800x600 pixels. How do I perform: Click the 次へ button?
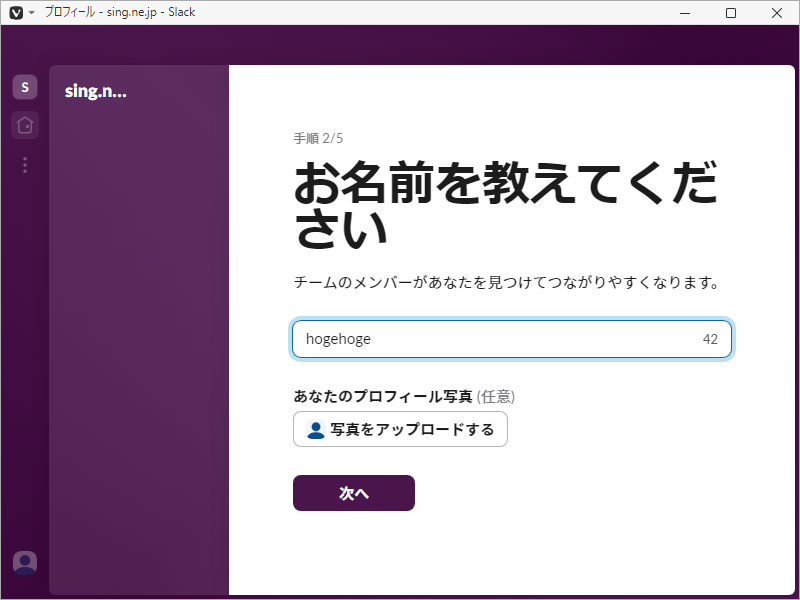tap(354, 493)
